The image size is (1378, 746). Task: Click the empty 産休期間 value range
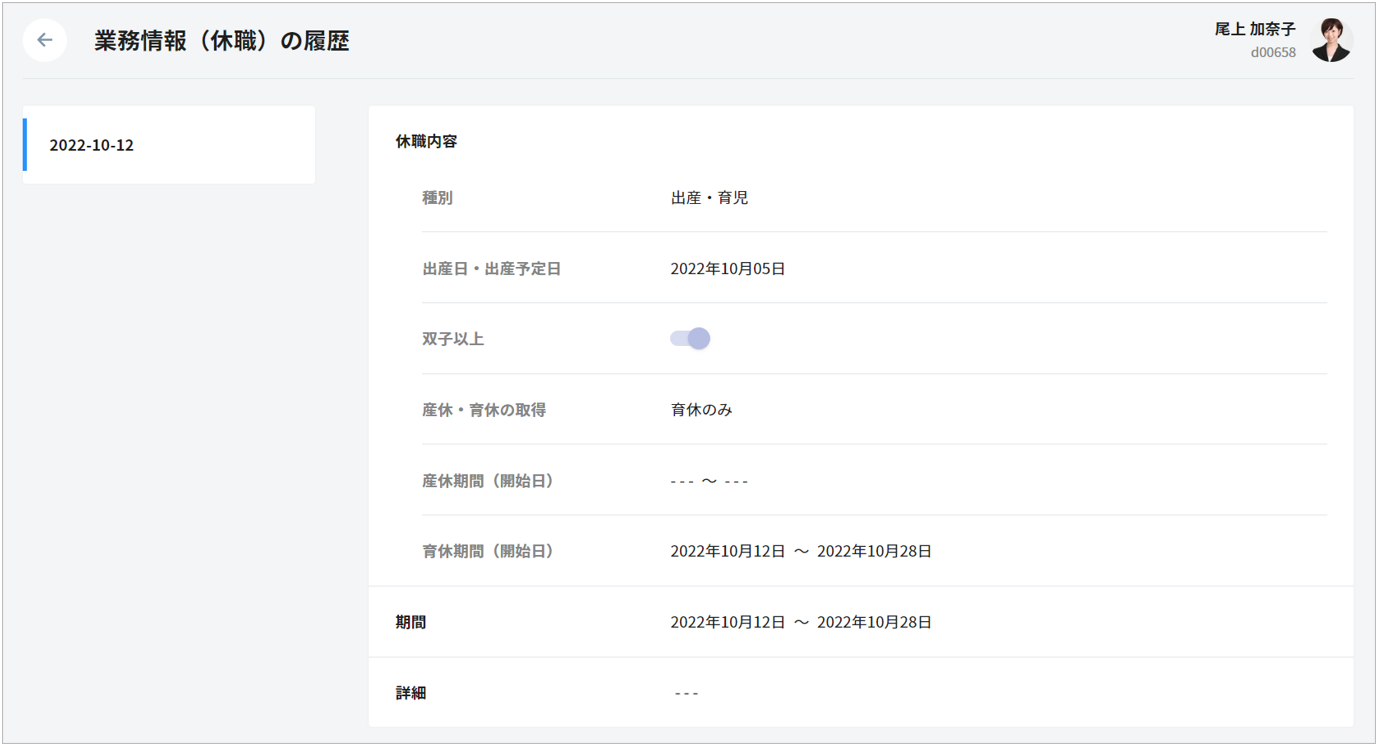tap(709, 481)
